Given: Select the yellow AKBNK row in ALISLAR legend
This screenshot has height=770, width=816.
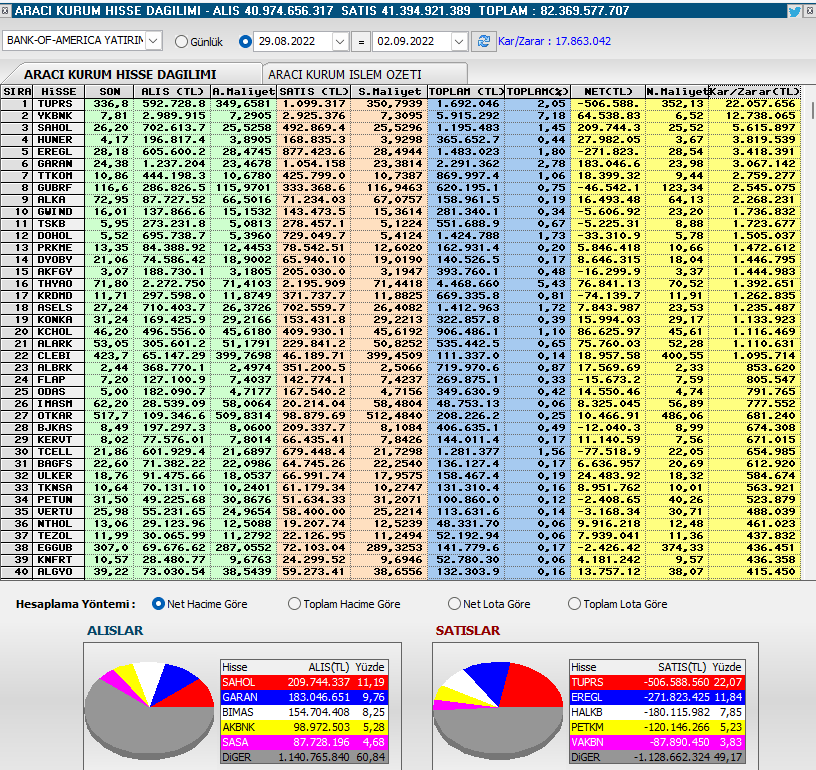Looking at the screenshot, I should click(304, 727).
